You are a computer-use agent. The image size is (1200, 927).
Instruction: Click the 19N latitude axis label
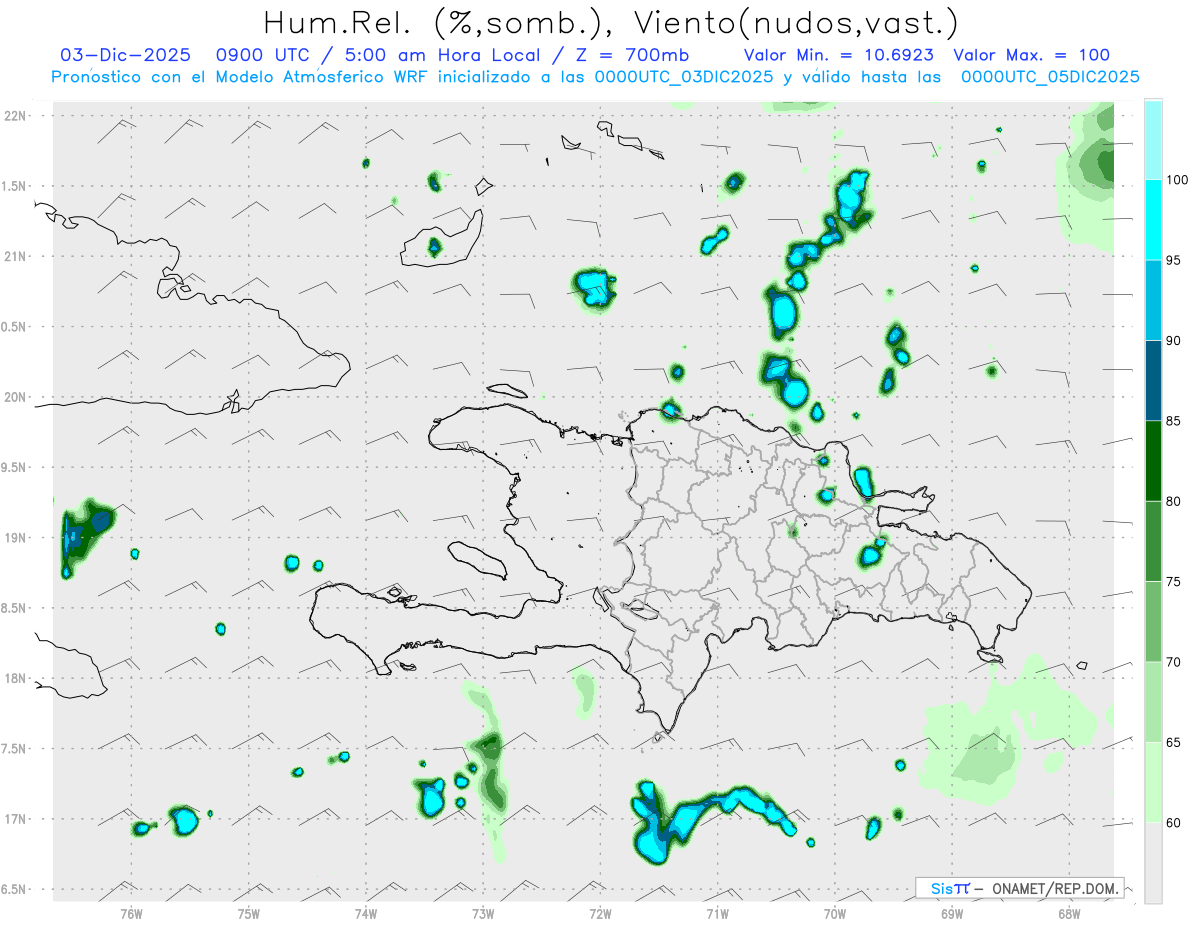click(16, 537)
